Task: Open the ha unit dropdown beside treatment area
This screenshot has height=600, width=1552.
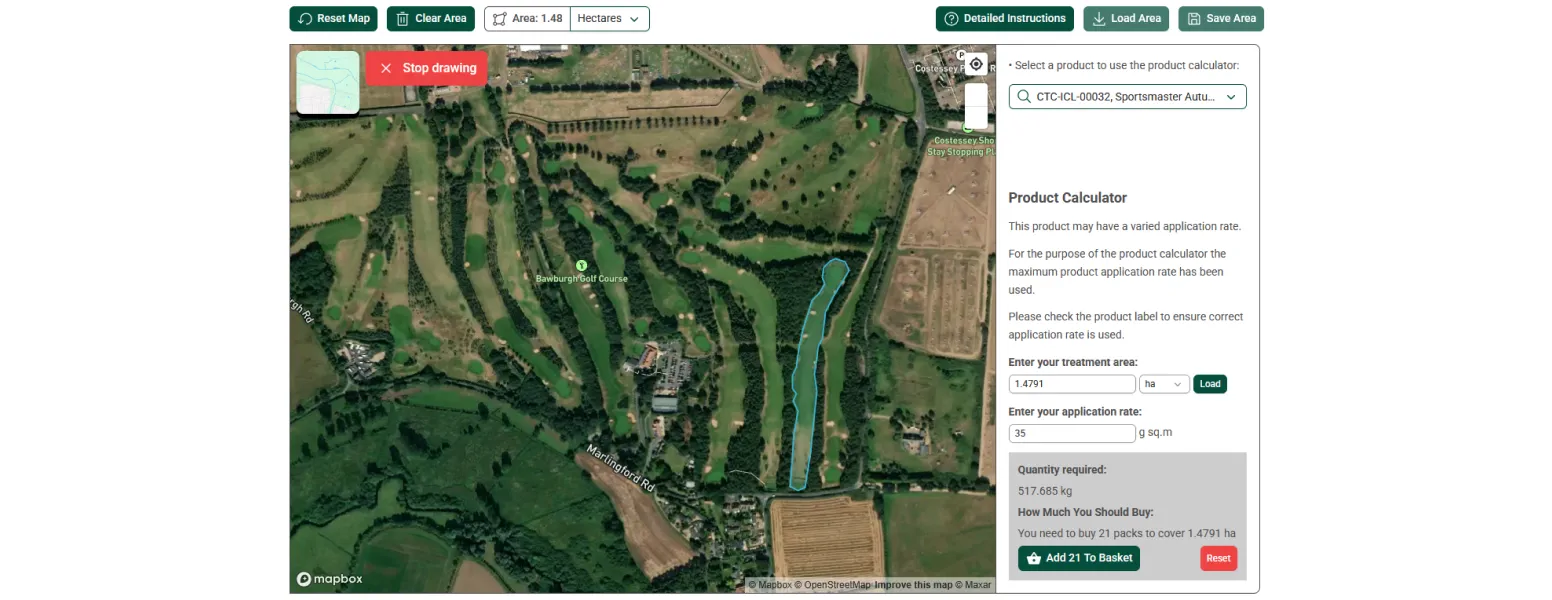Action: click(x=1163, y=383)
